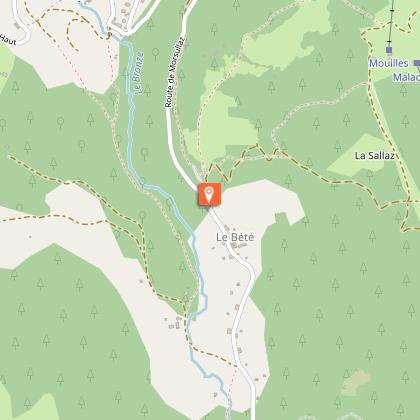The width and height of the screenshot is (420, 420).
Task: Click the "Le Bété" hamlet label
Action: [235, 237]
